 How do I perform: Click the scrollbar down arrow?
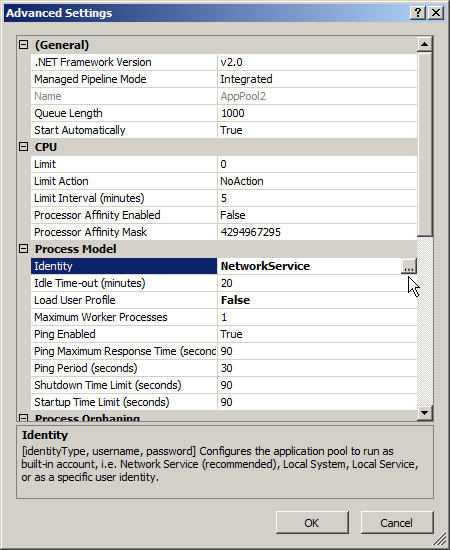424,412
